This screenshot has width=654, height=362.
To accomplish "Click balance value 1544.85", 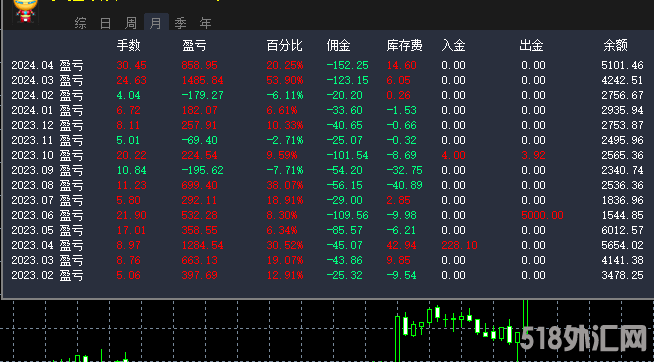I will [622, 216].
